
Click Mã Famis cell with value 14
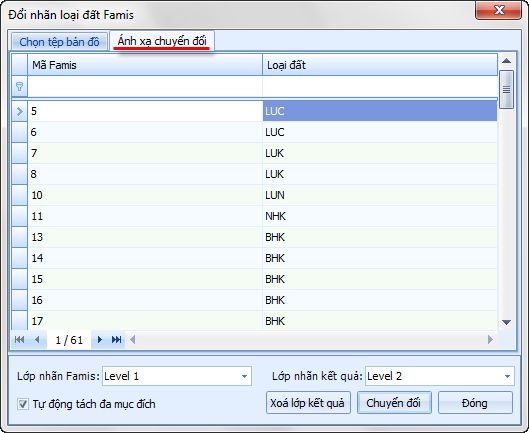pos(145,258)
